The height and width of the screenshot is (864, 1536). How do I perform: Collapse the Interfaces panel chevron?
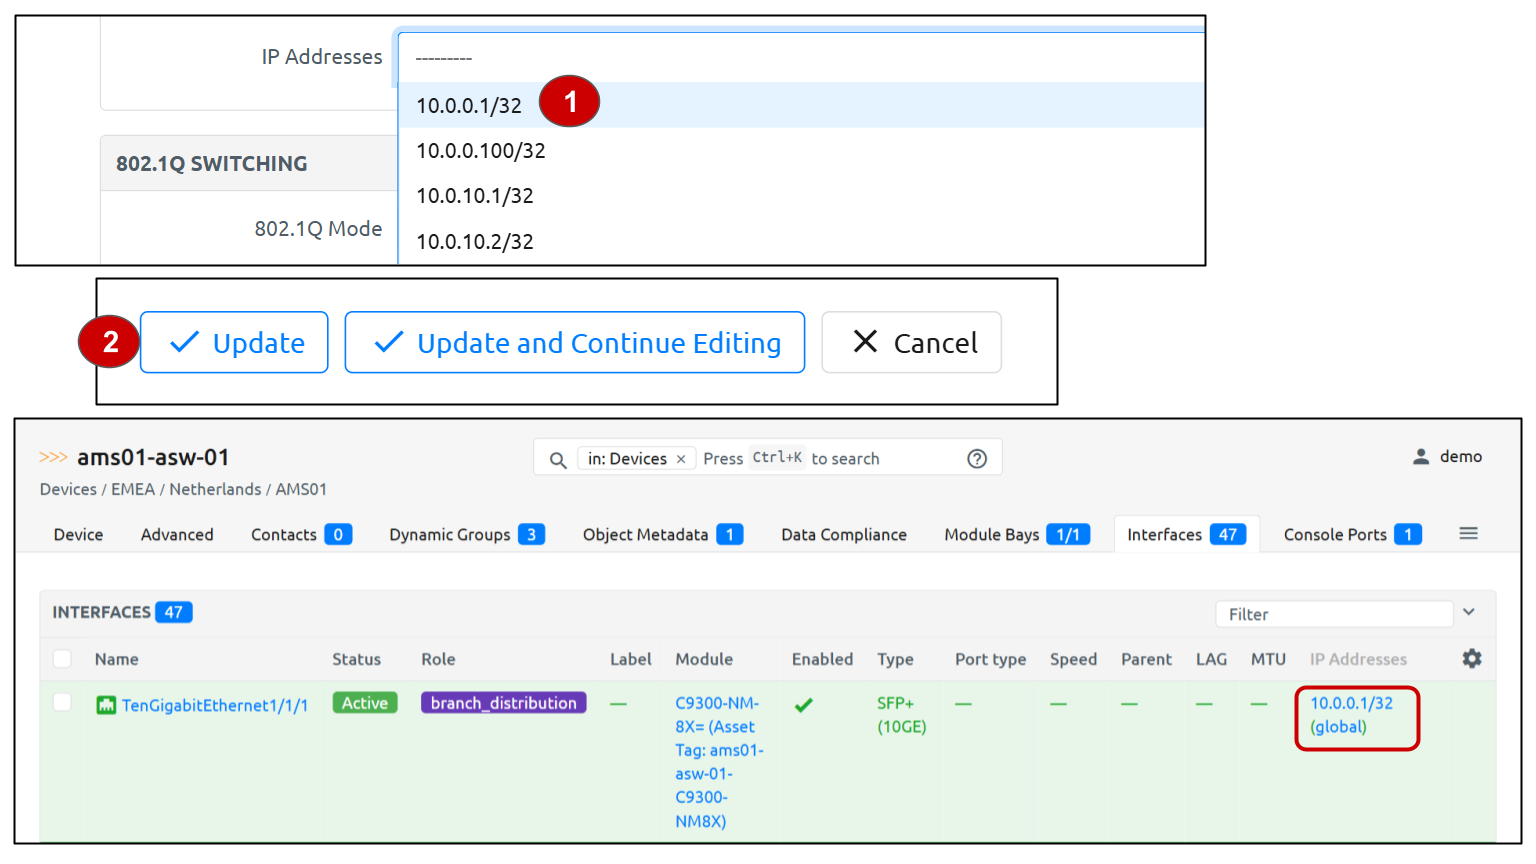[1469, 612]
